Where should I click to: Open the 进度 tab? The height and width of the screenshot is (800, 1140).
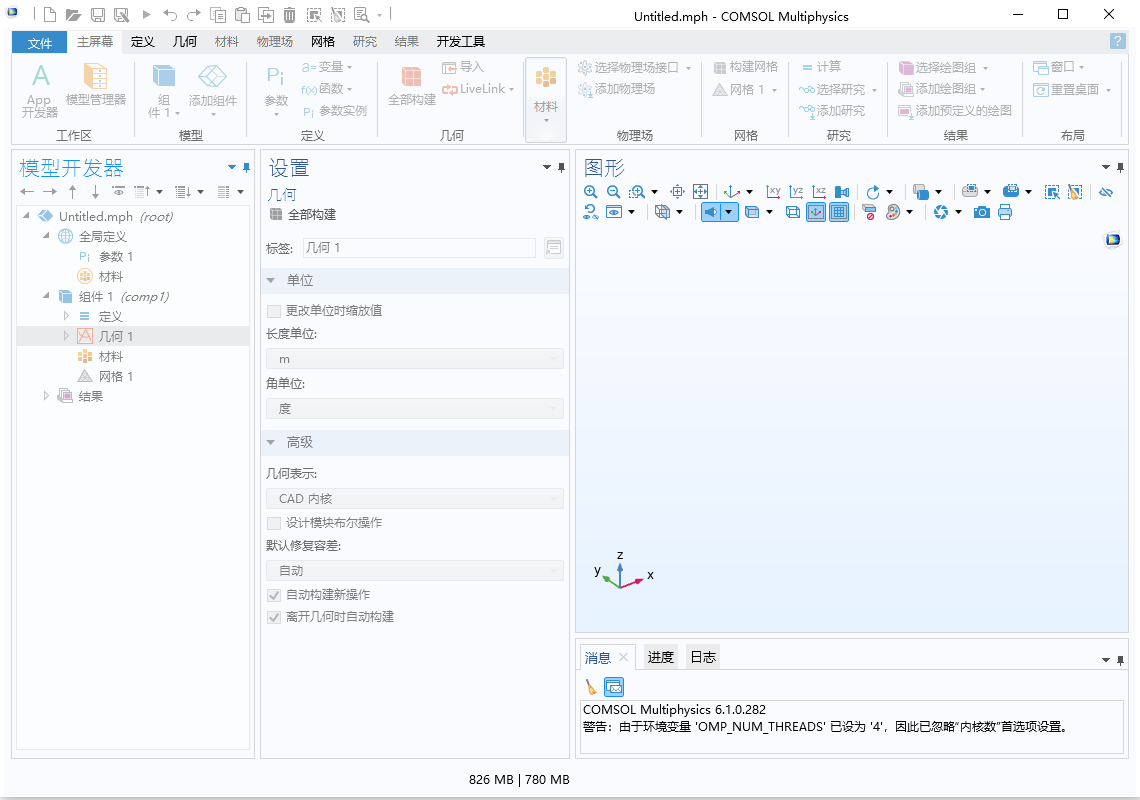click(660, 657)
